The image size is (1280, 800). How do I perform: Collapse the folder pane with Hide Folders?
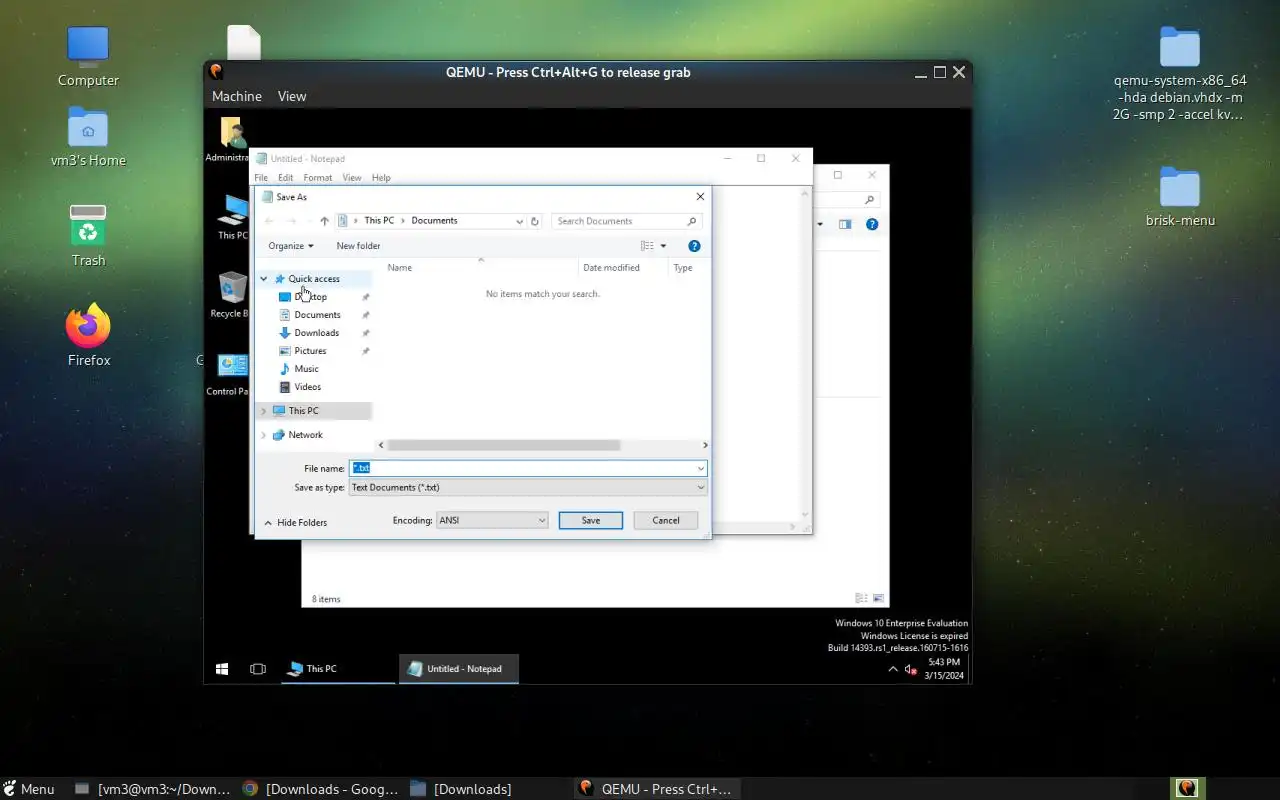[296, 523]
